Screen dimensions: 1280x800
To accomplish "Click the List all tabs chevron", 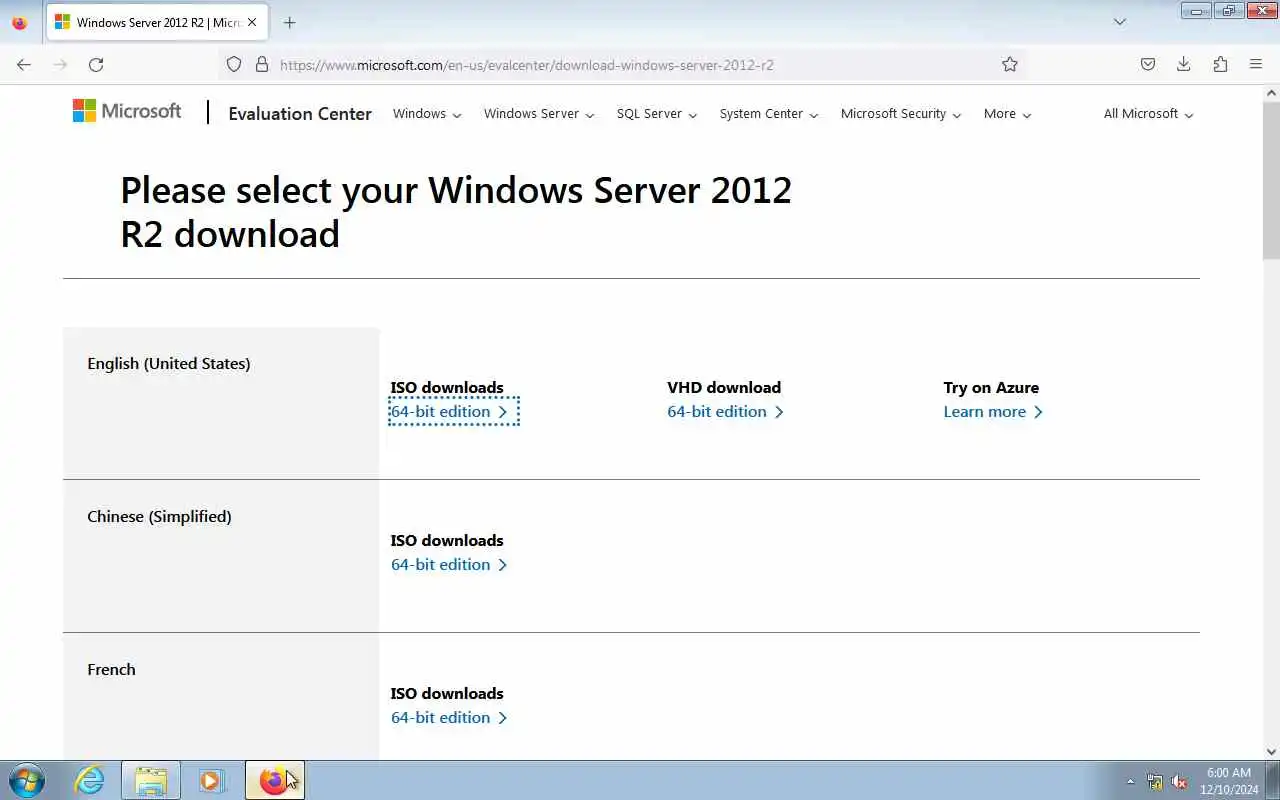I will (x=1120, y=22).
